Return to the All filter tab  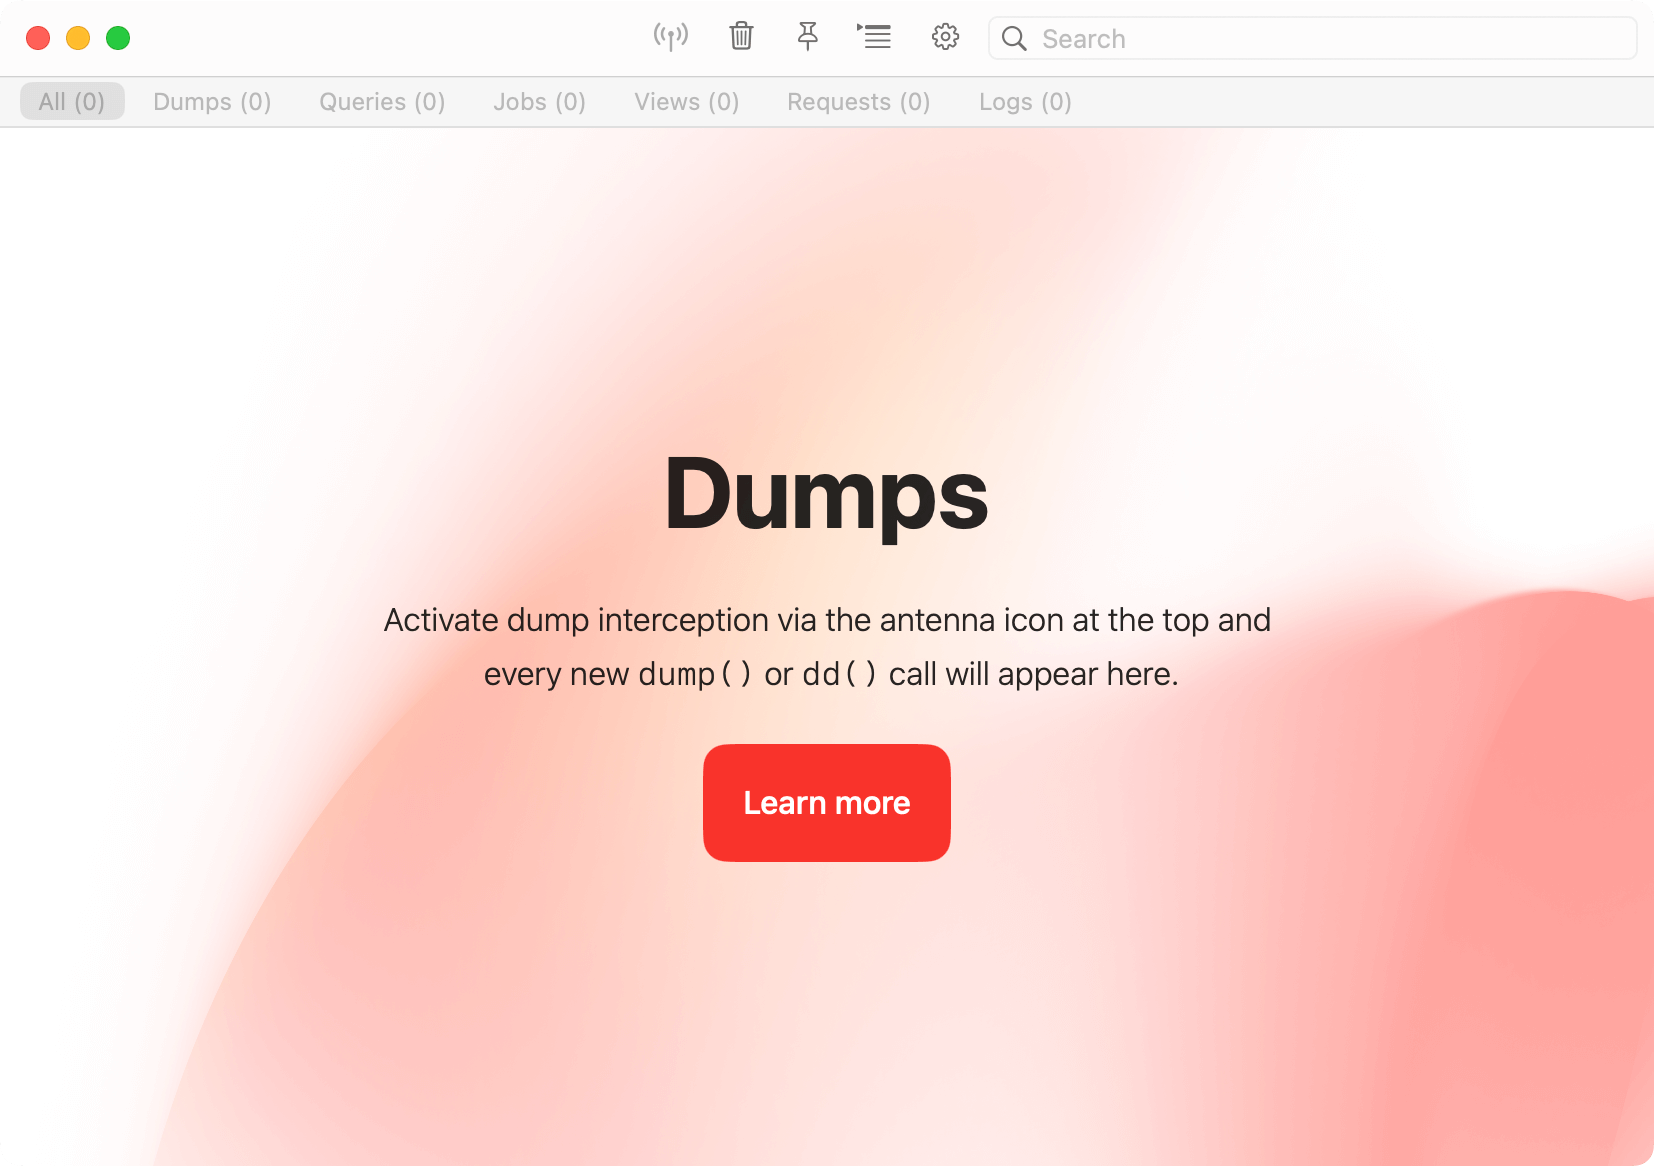point(71,101)
